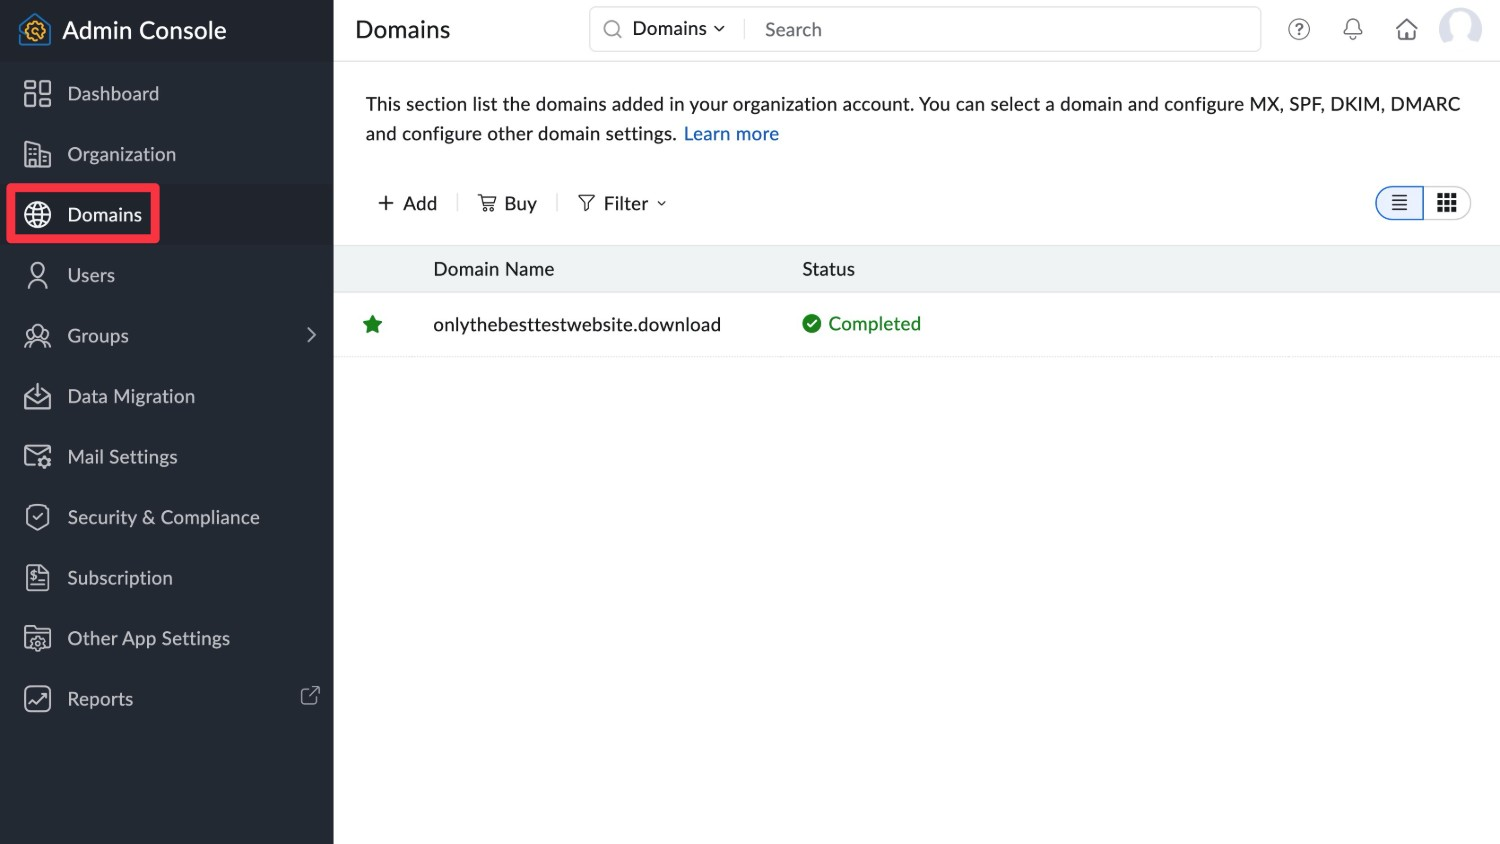Open the Data Migration section
Image resolution: width=1500 pixels, height=844 pixels.
click(131, 396)
